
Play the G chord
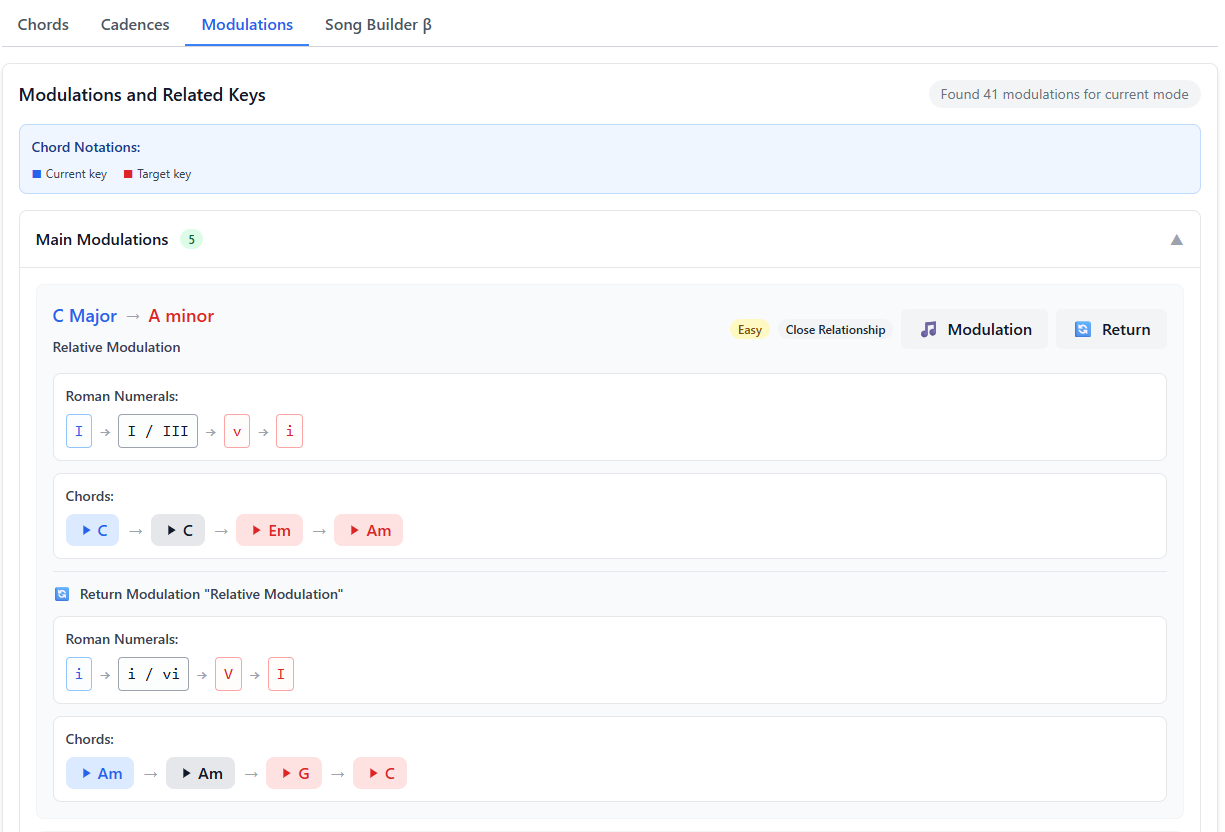pos(294,773)
